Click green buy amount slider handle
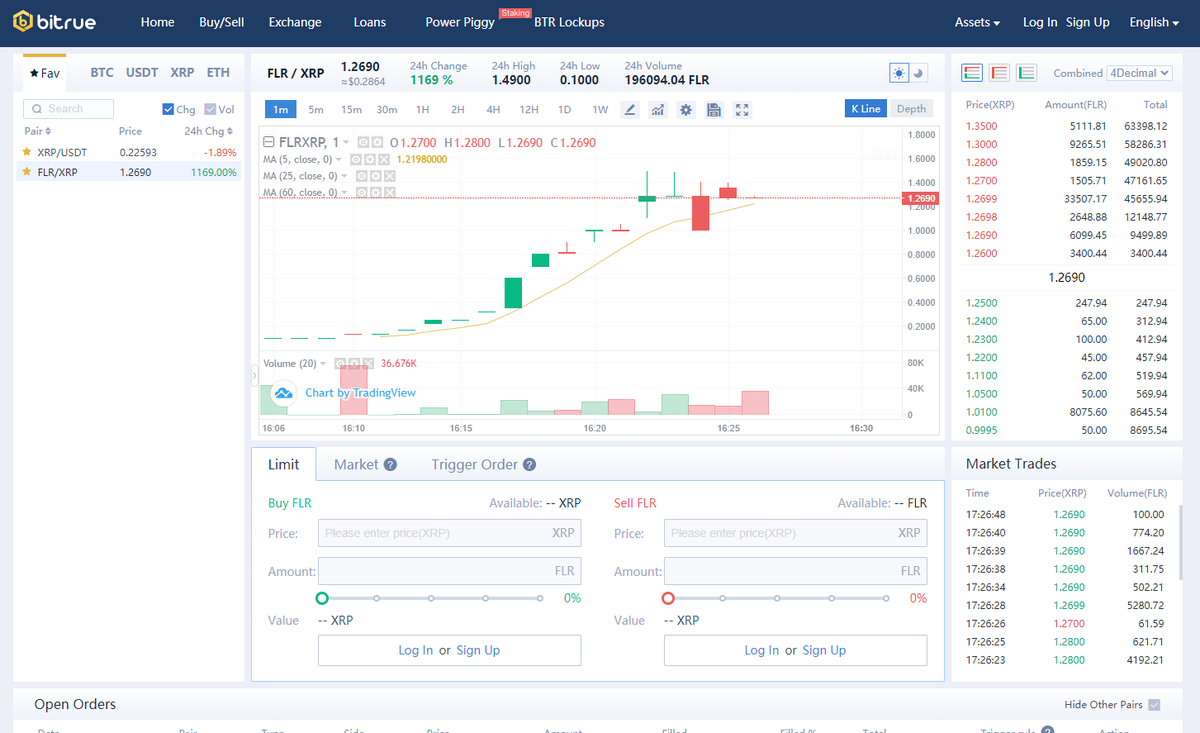Image resolution: width=1200 pixels, height=733 pixels. pos(322,598)
